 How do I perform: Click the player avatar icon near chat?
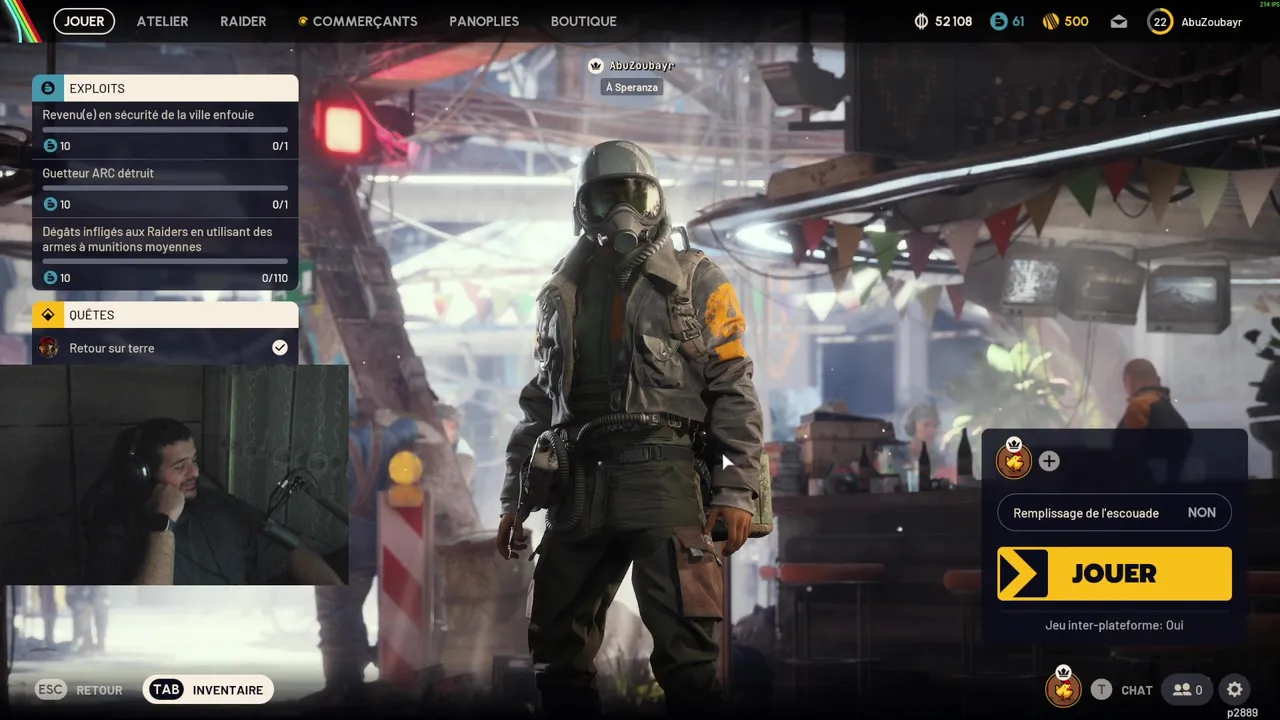tap(1063, 688)
